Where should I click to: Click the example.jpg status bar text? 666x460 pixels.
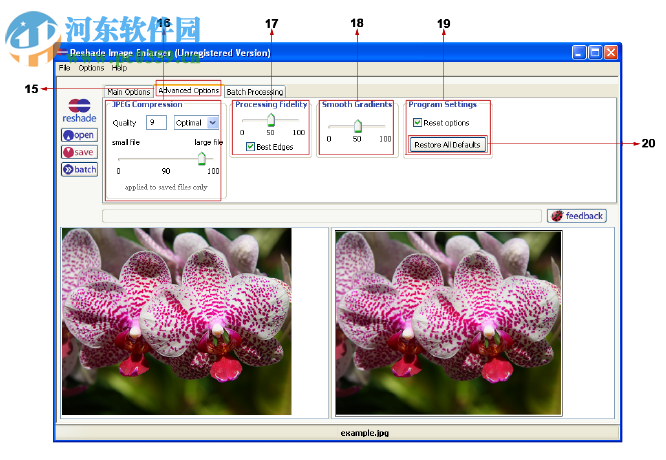[x=364, y=433]
